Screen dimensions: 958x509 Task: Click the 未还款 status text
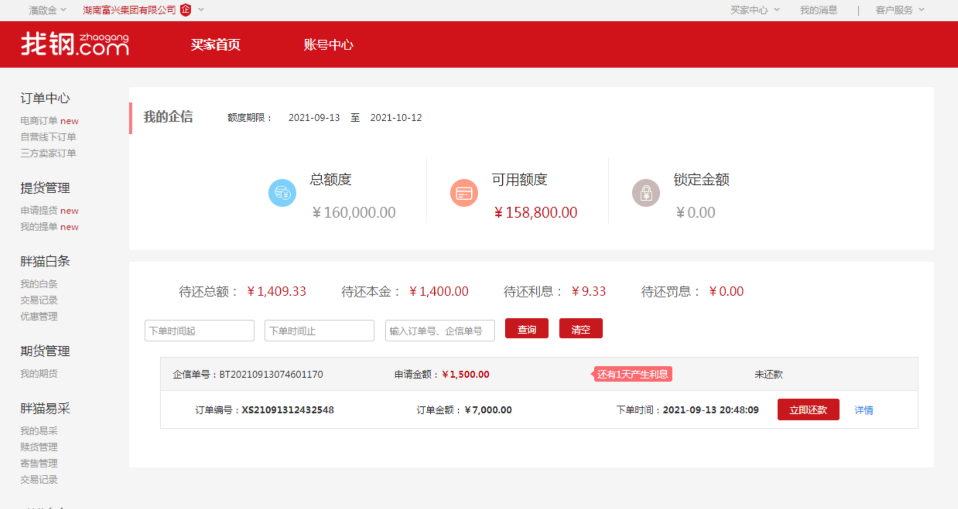769,375
